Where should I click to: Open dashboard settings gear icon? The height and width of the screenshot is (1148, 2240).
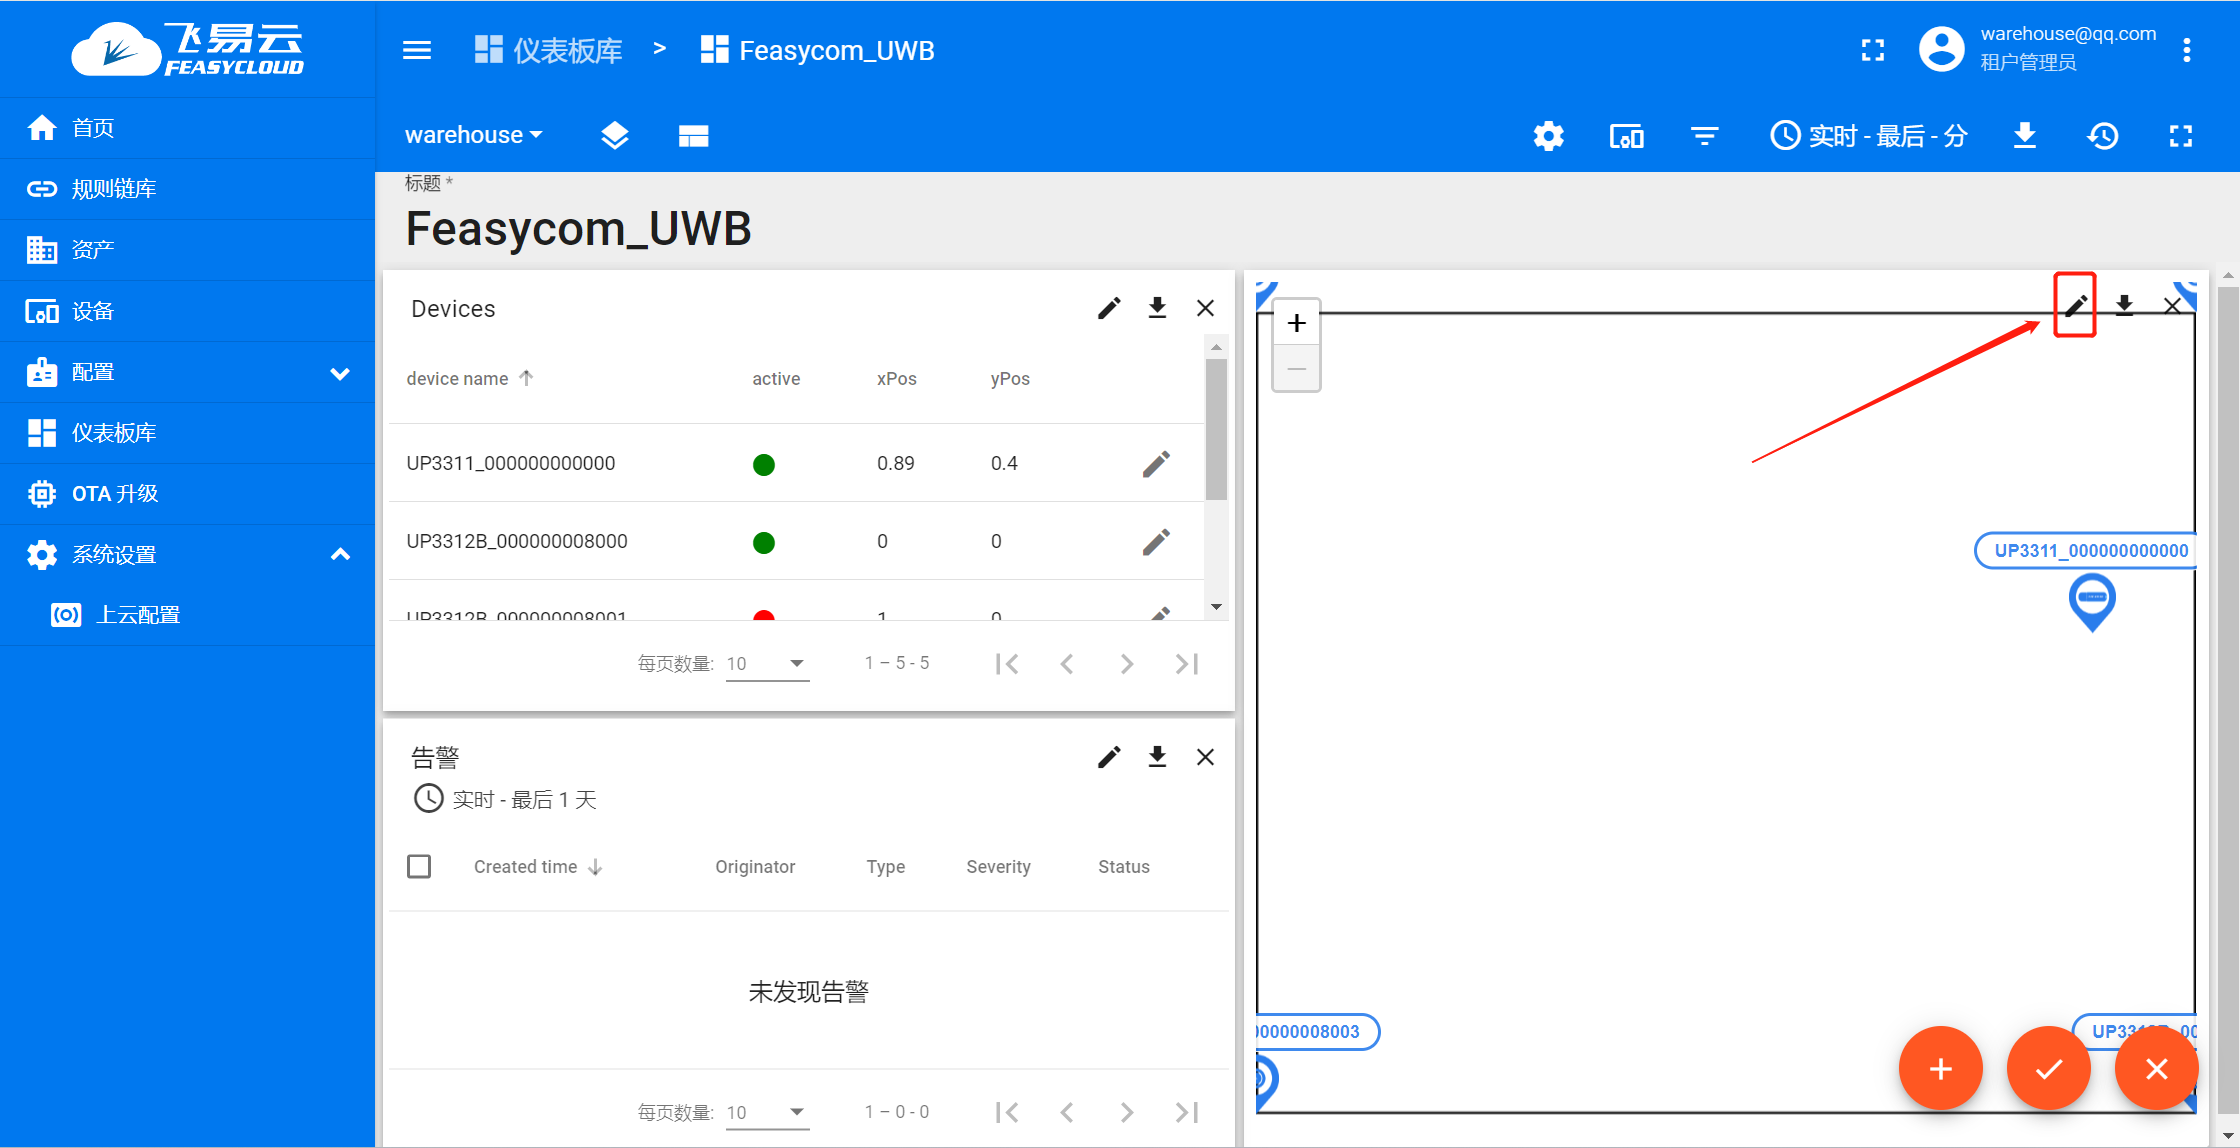click(1548, 136)
